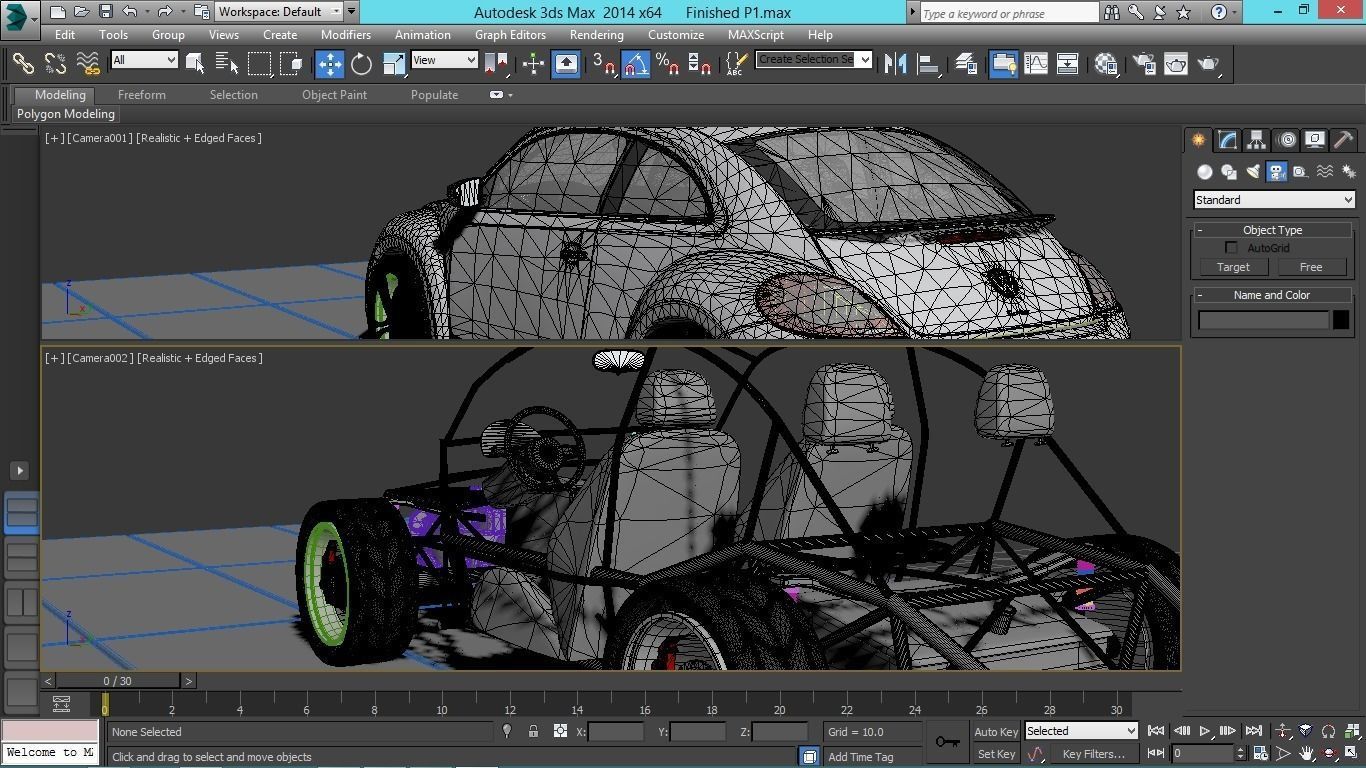1366x768 pixels.
Task: Enable the Angle Snap toggle
Action: pos(634,63)
